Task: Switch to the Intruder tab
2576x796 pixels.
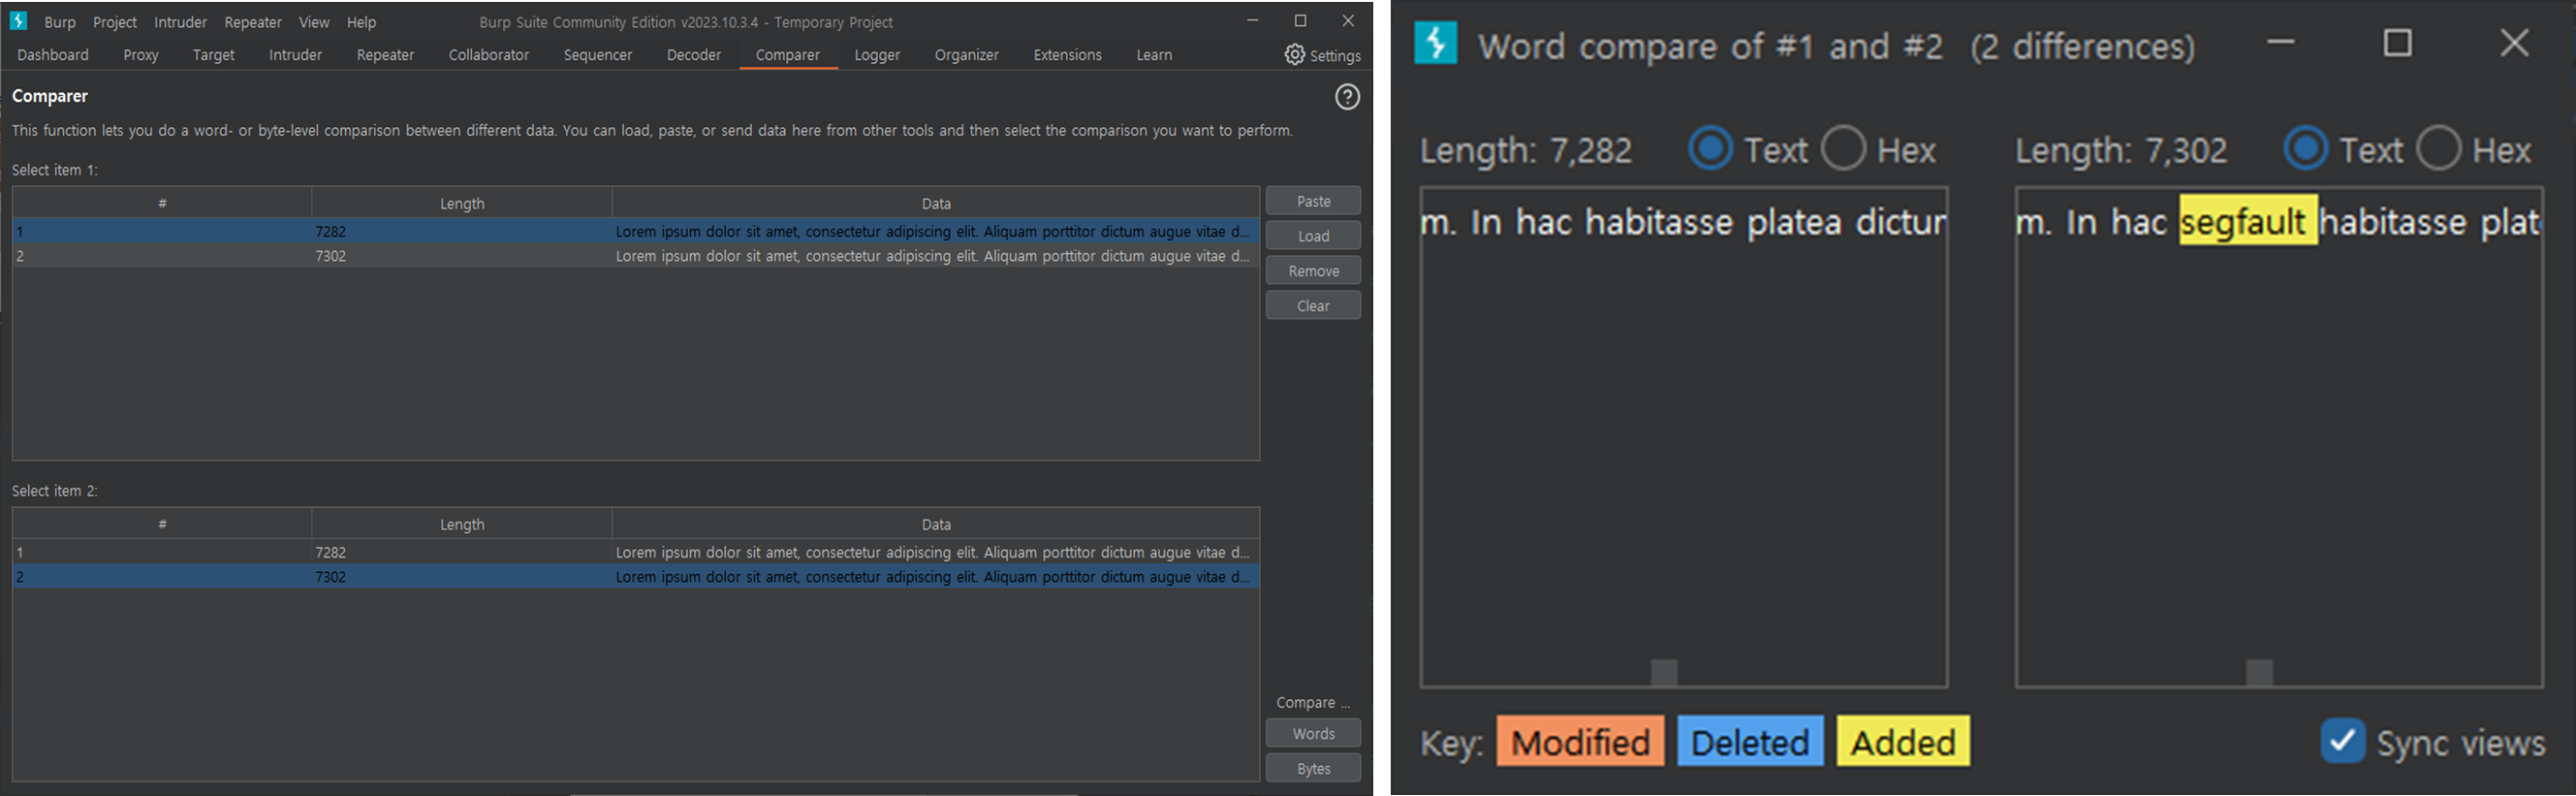Action: (x=296, y=55)
